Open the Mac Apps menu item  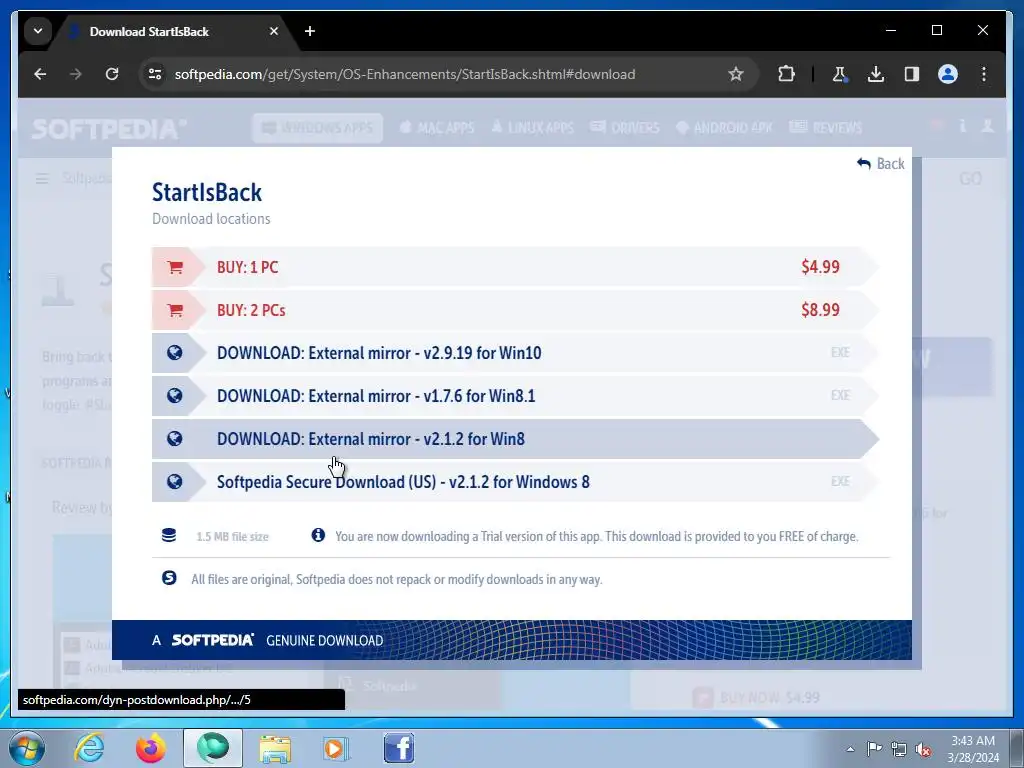point(437,128)
